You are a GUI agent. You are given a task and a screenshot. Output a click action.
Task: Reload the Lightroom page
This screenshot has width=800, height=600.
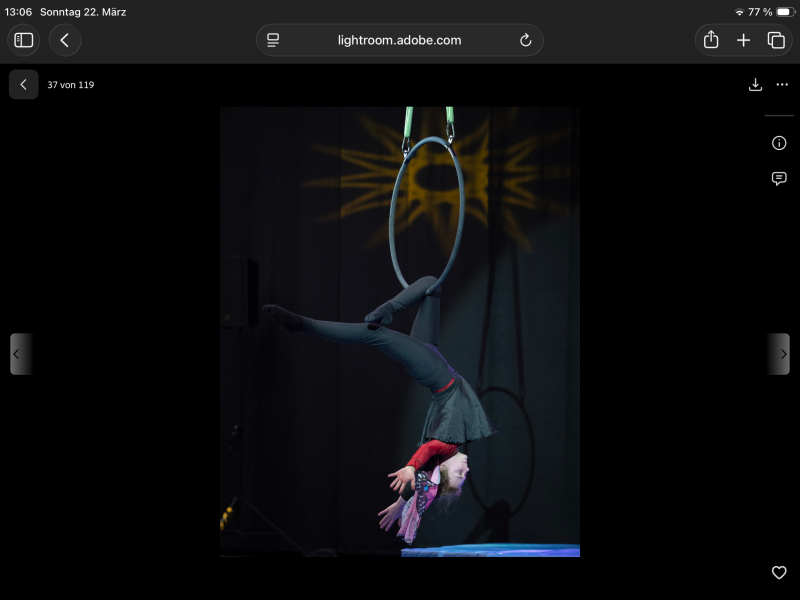(x=525, y=40)
